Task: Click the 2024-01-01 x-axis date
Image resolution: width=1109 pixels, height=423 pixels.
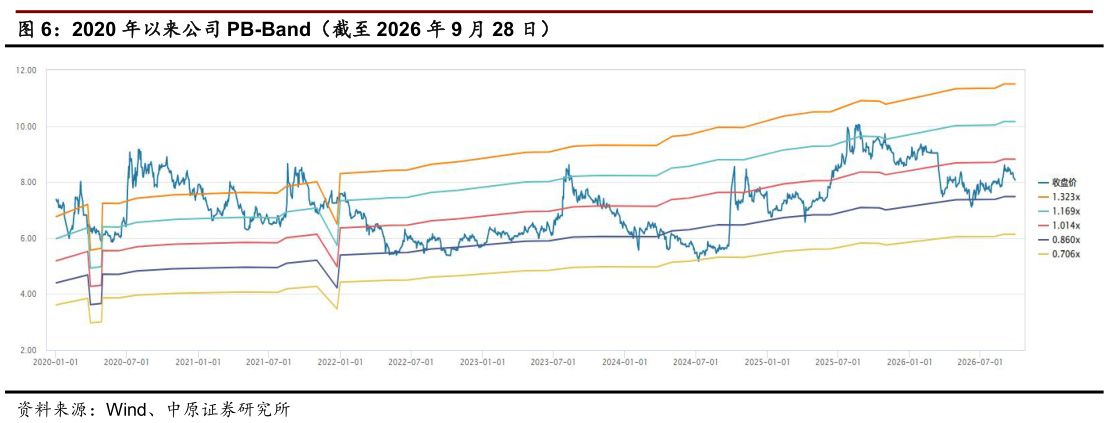Action: click(625, 361)
